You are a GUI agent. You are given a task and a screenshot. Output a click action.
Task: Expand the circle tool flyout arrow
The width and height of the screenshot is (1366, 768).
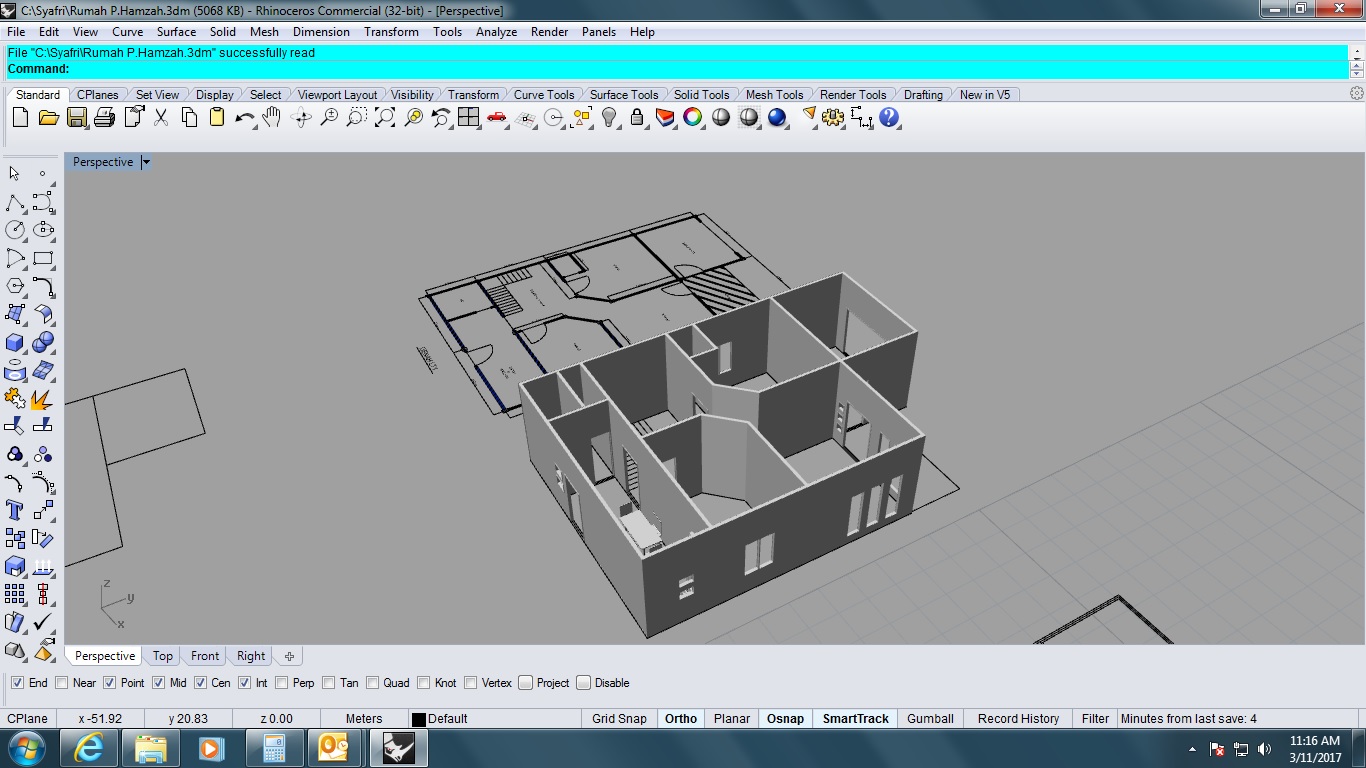(23, 239)
